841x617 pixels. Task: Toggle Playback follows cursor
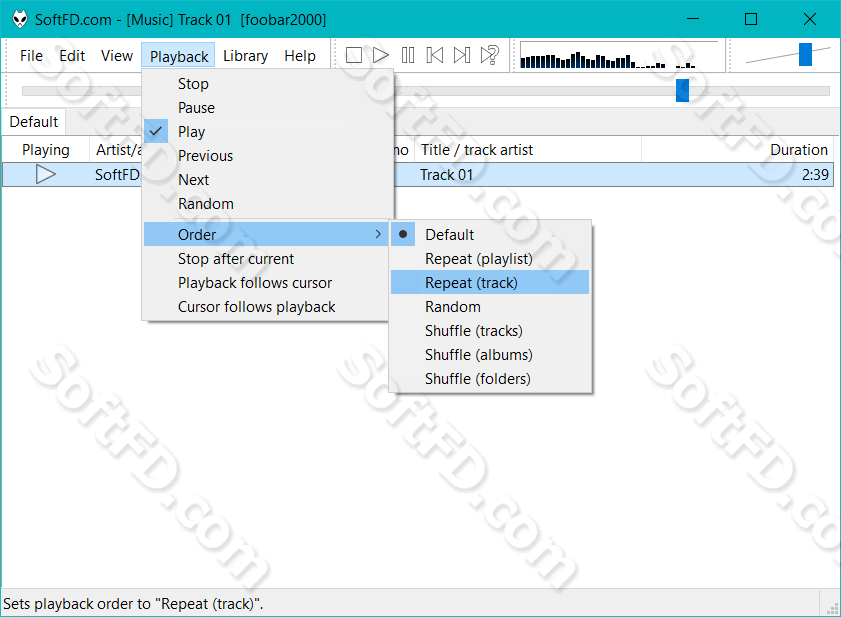pyautogui.click(x=266, y=283)
